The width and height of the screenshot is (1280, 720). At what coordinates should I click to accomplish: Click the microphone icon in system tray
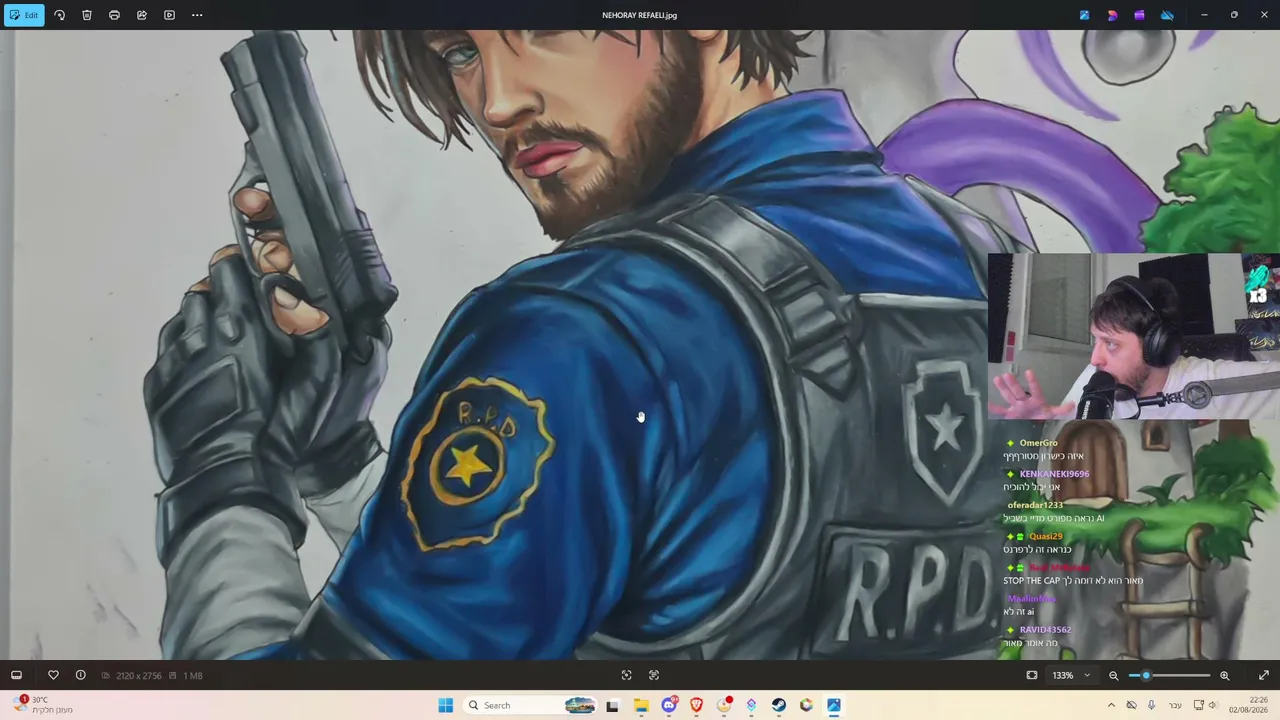tap(1151, 705)
